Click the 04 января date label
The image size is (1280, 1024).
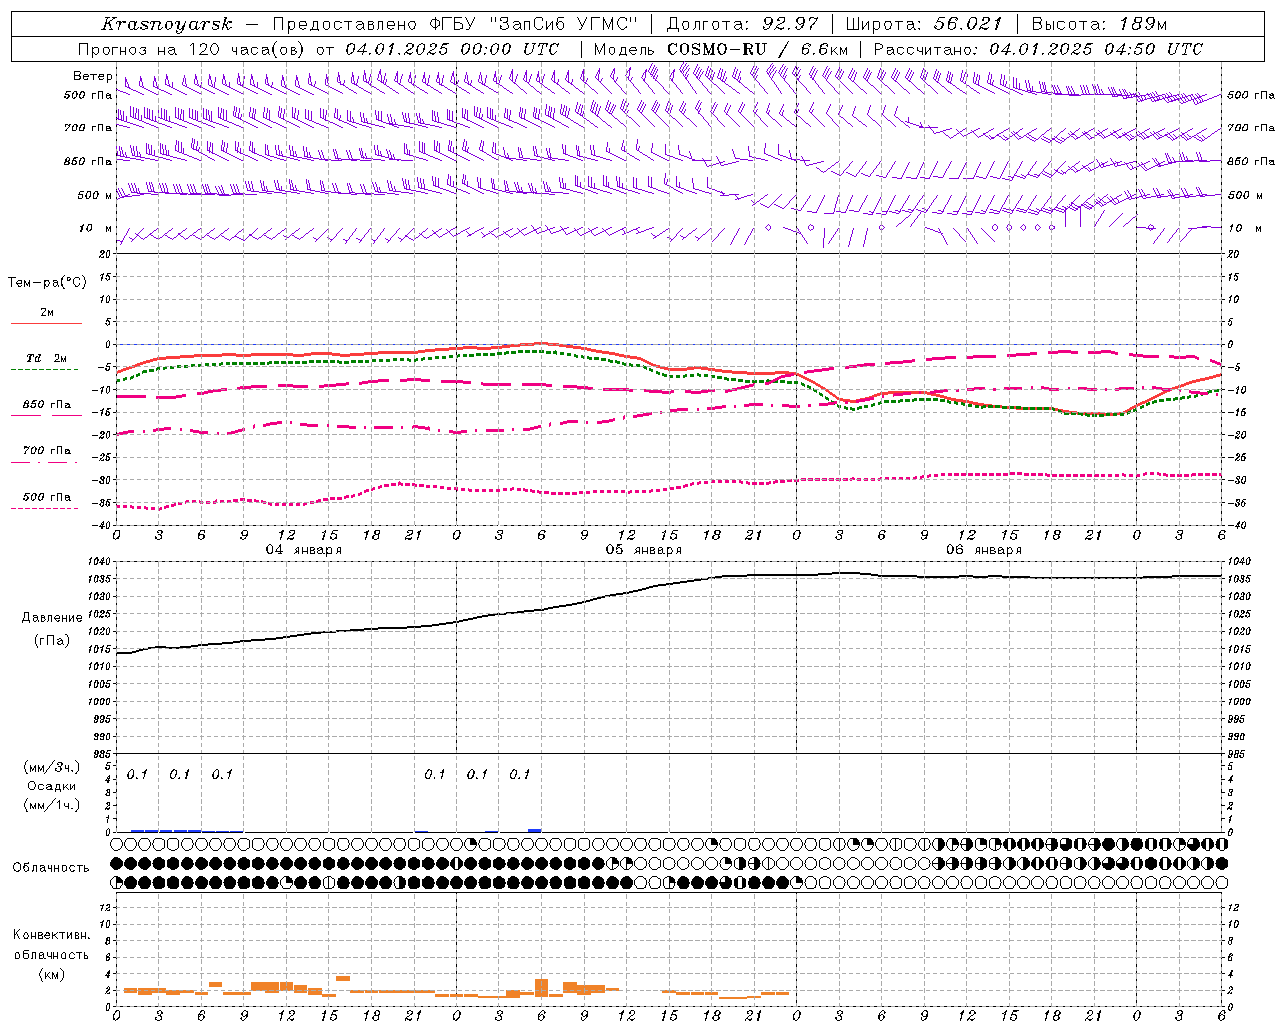point(304,549)
